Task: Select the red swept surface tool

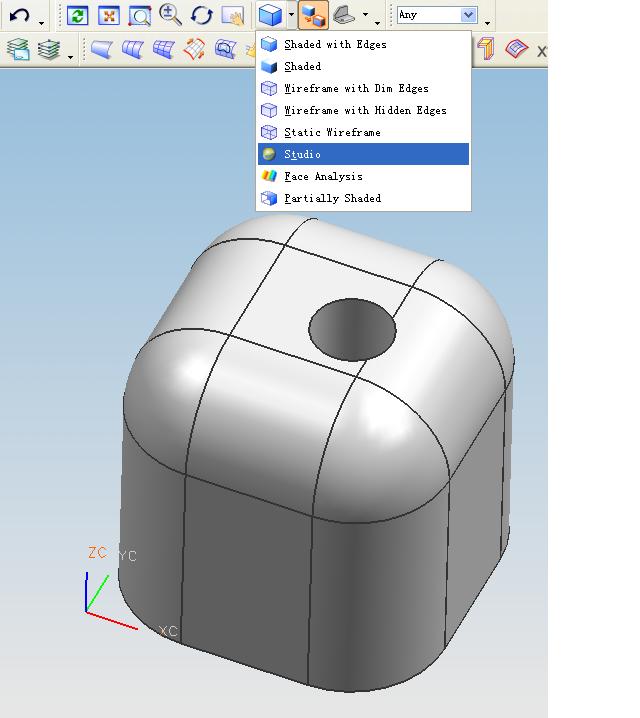Action: pyautogui.click(x=194, y=49)
